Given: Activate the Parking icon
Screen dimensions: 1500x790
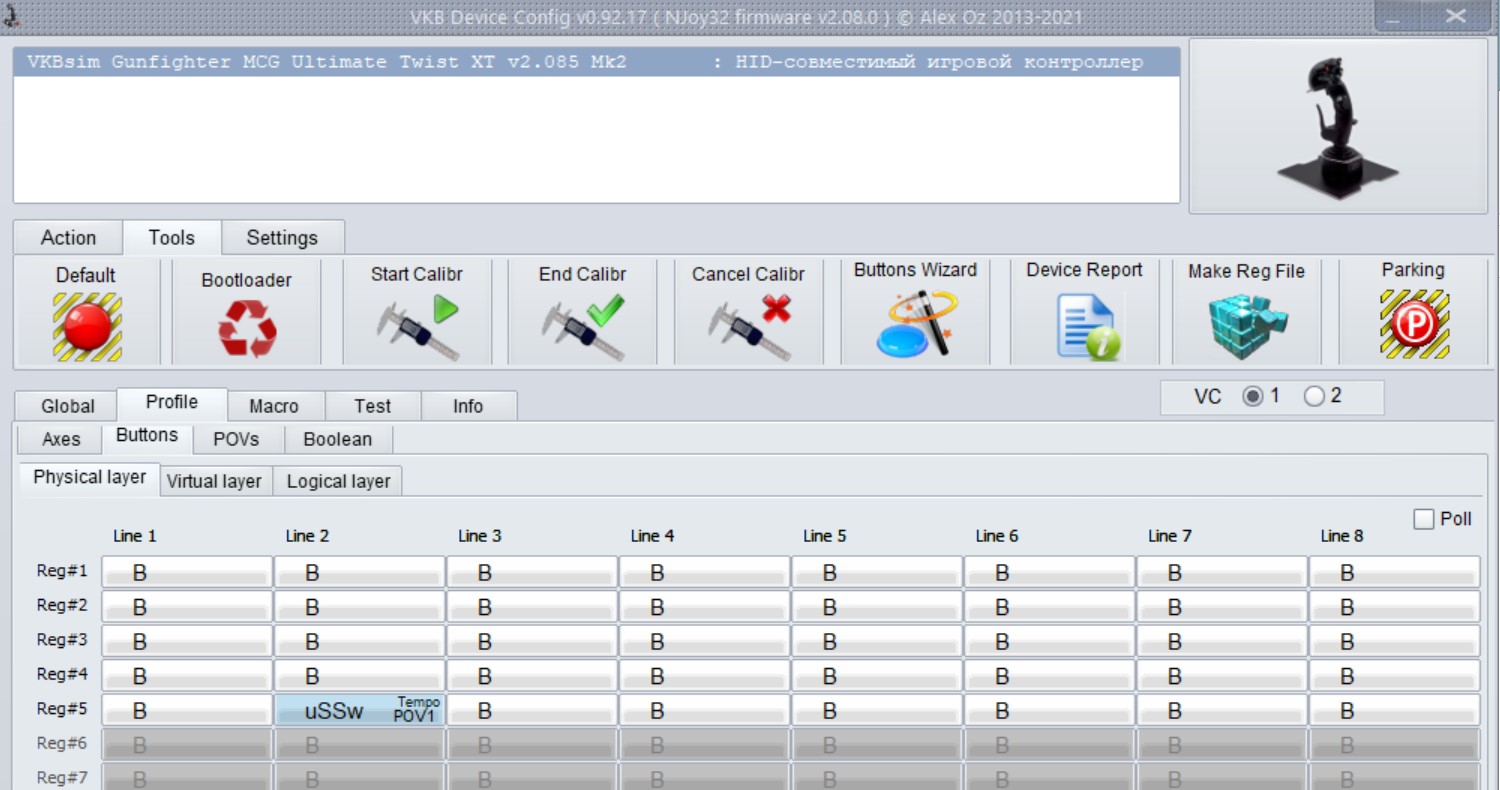Looking at the screenshot, I should (x=1414, y=324).
